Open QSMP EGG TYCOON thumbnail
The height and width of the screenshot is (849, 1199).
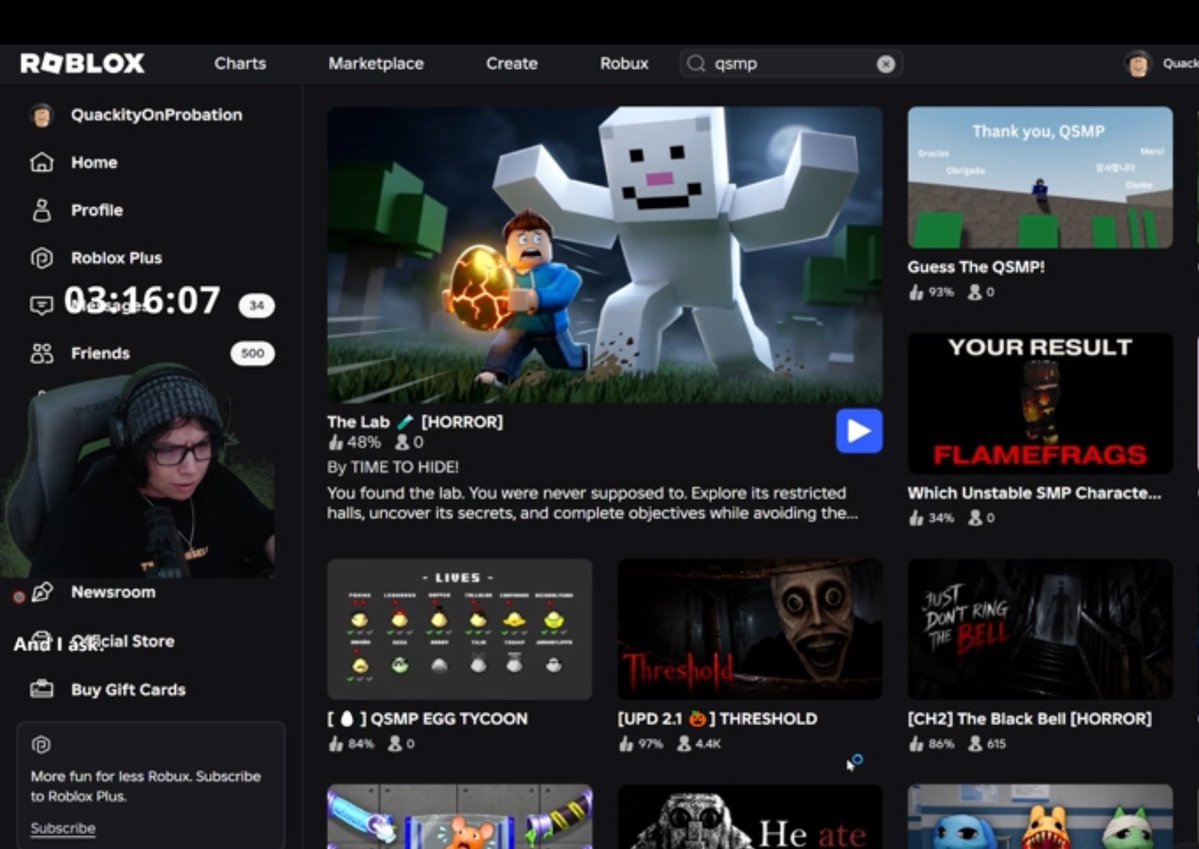(x=460, y=629)
